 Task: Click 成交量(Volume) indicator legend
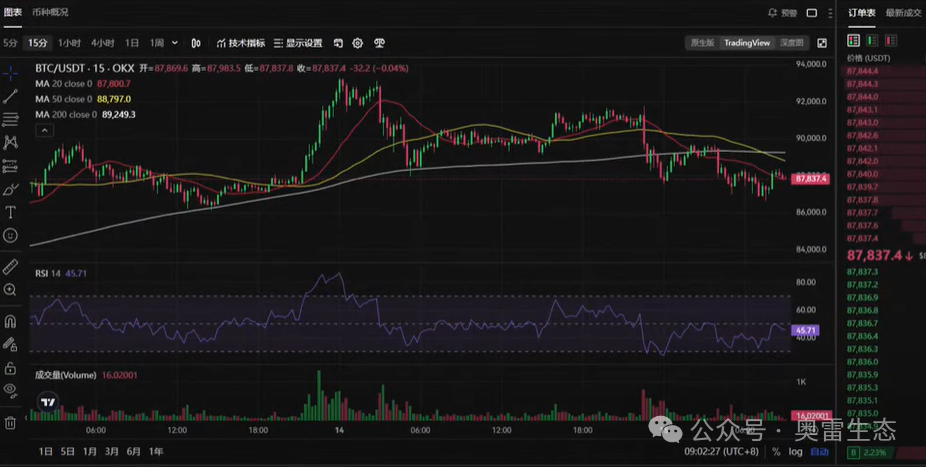(x=86, y=375)
